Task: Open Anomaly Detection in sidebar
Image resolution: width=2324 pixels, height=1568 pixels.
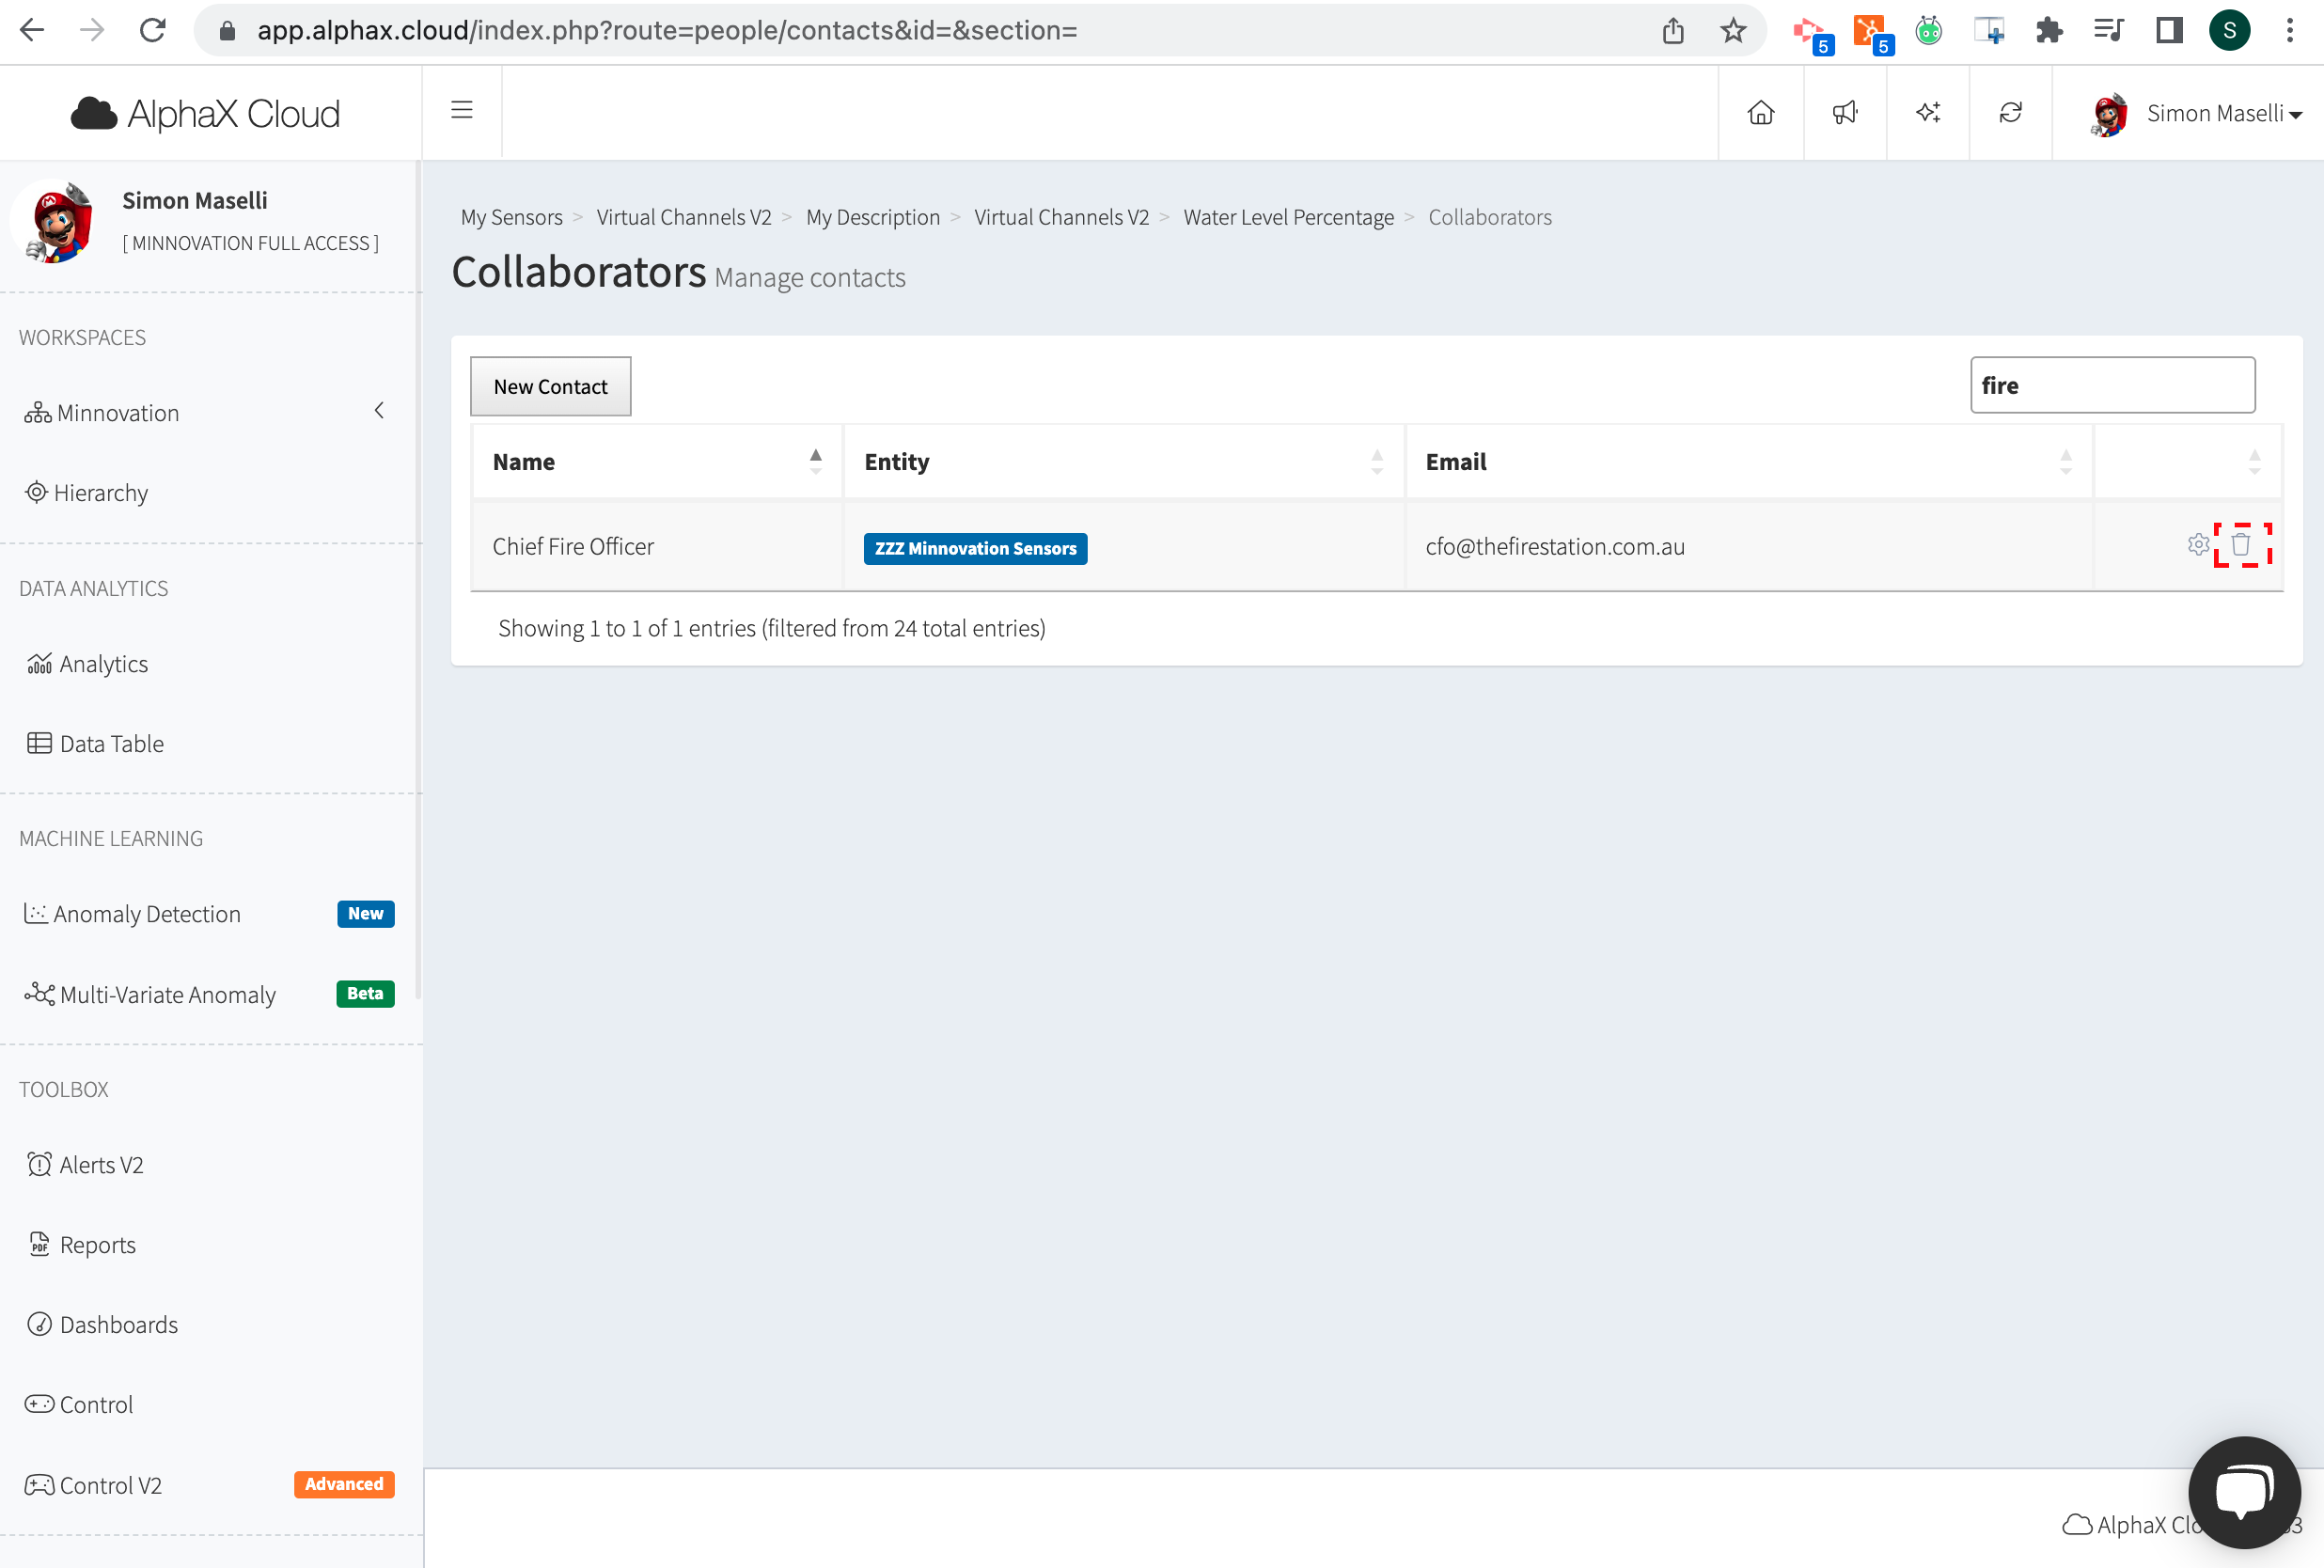Action: (147, 914)
